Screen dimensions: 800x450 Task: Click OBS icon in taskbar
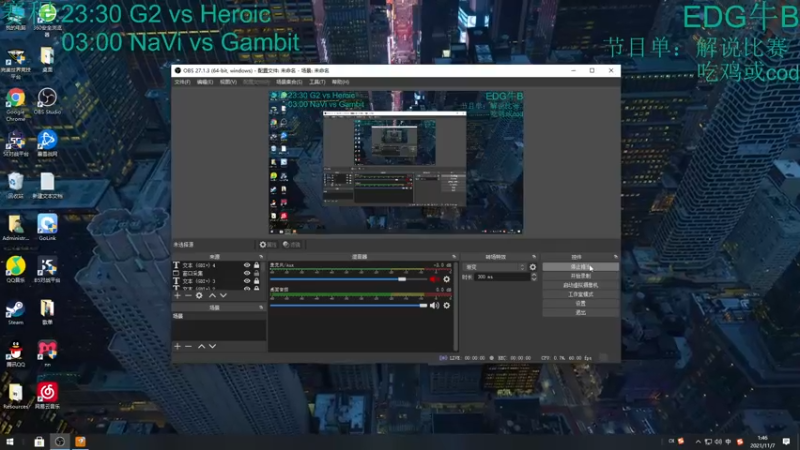(x=60, y=442)
